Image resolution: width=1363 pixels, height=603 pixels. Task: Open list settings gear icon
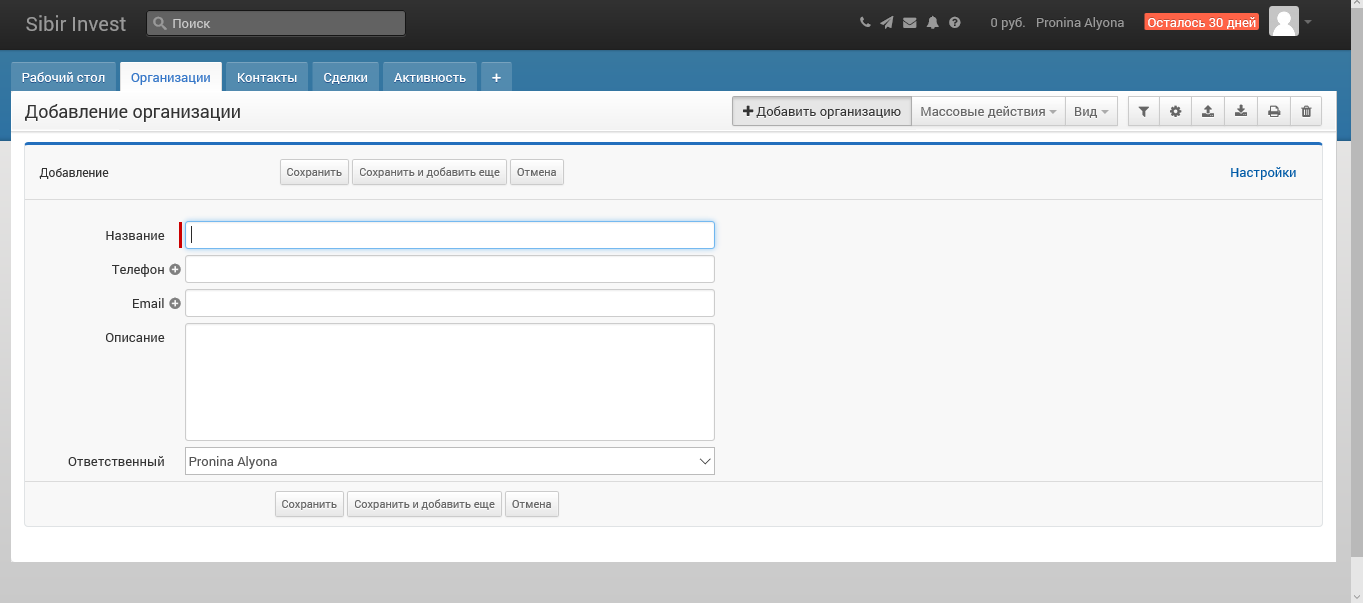pyautogui.click(x=1176, y=112)
